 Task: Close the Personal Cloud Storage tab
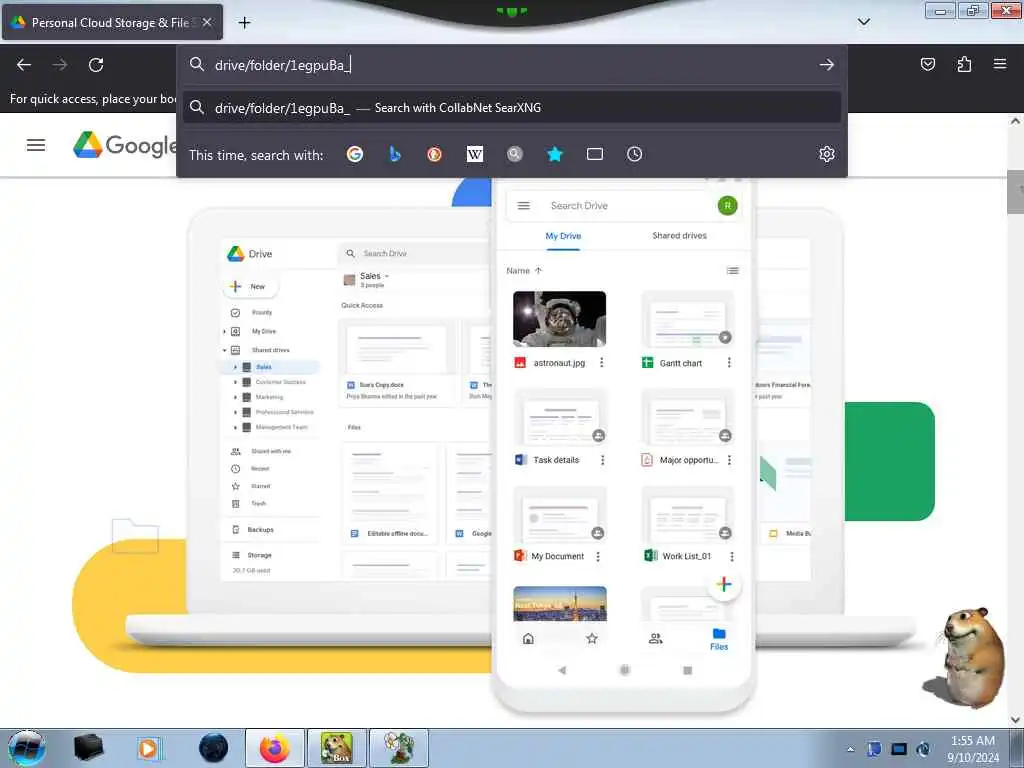207,22
